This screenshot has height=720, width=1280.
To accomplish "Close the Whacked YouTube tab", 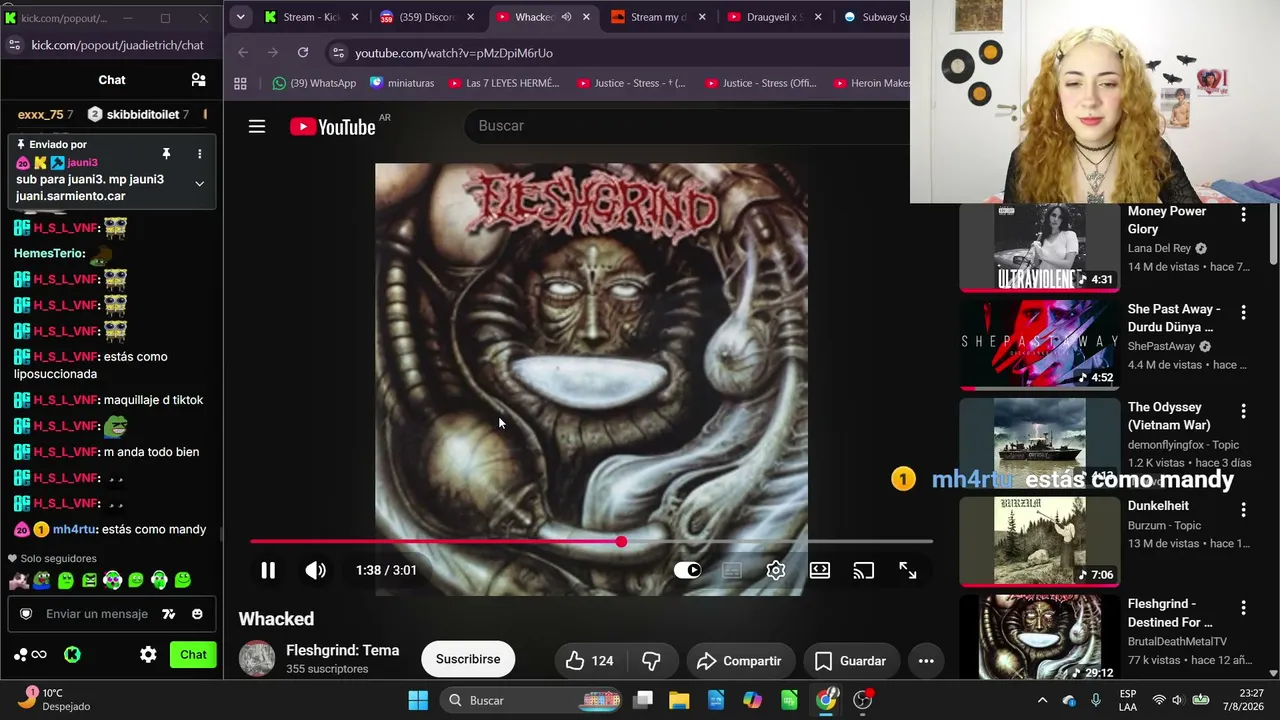I will click(586, 17).
